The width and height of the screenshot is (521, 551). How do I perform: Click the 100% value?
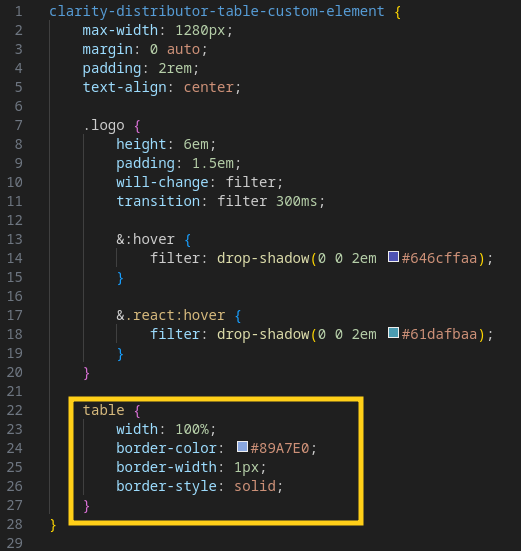[x=192, y=429]
